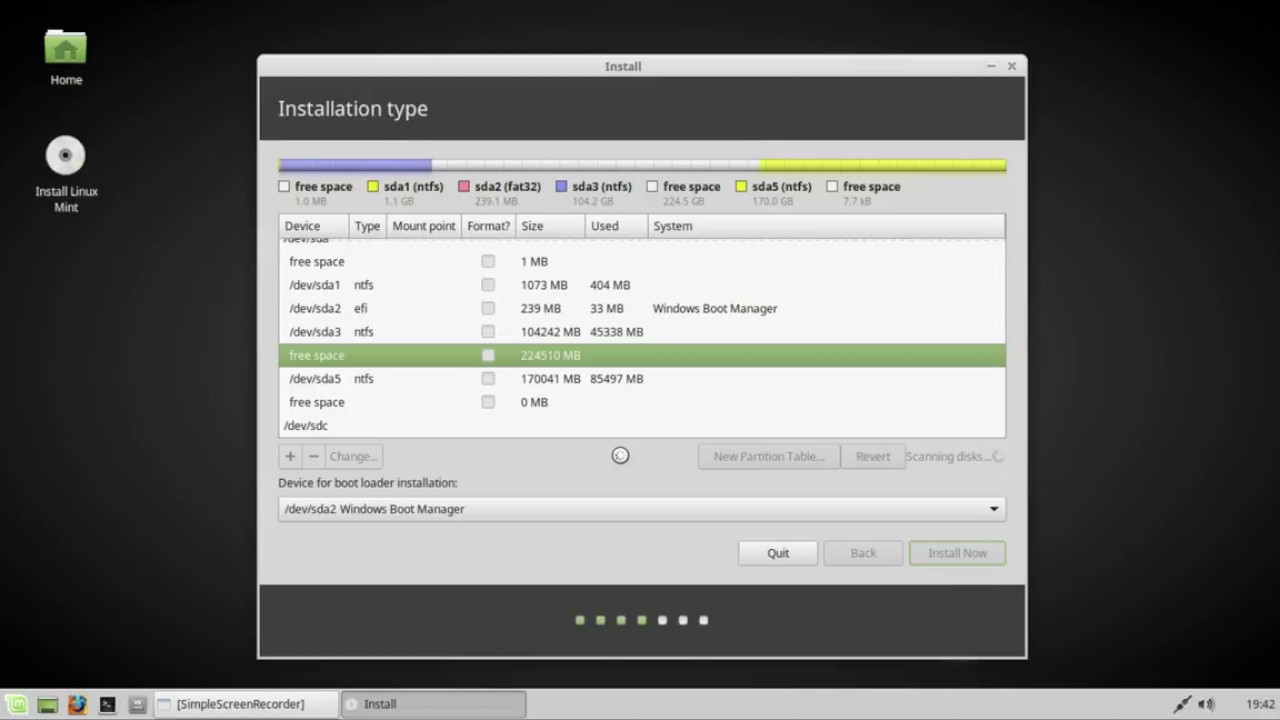Click the System column header
Image resolution: width=1280 pixels, height=720 pixels.
point(826,226)
